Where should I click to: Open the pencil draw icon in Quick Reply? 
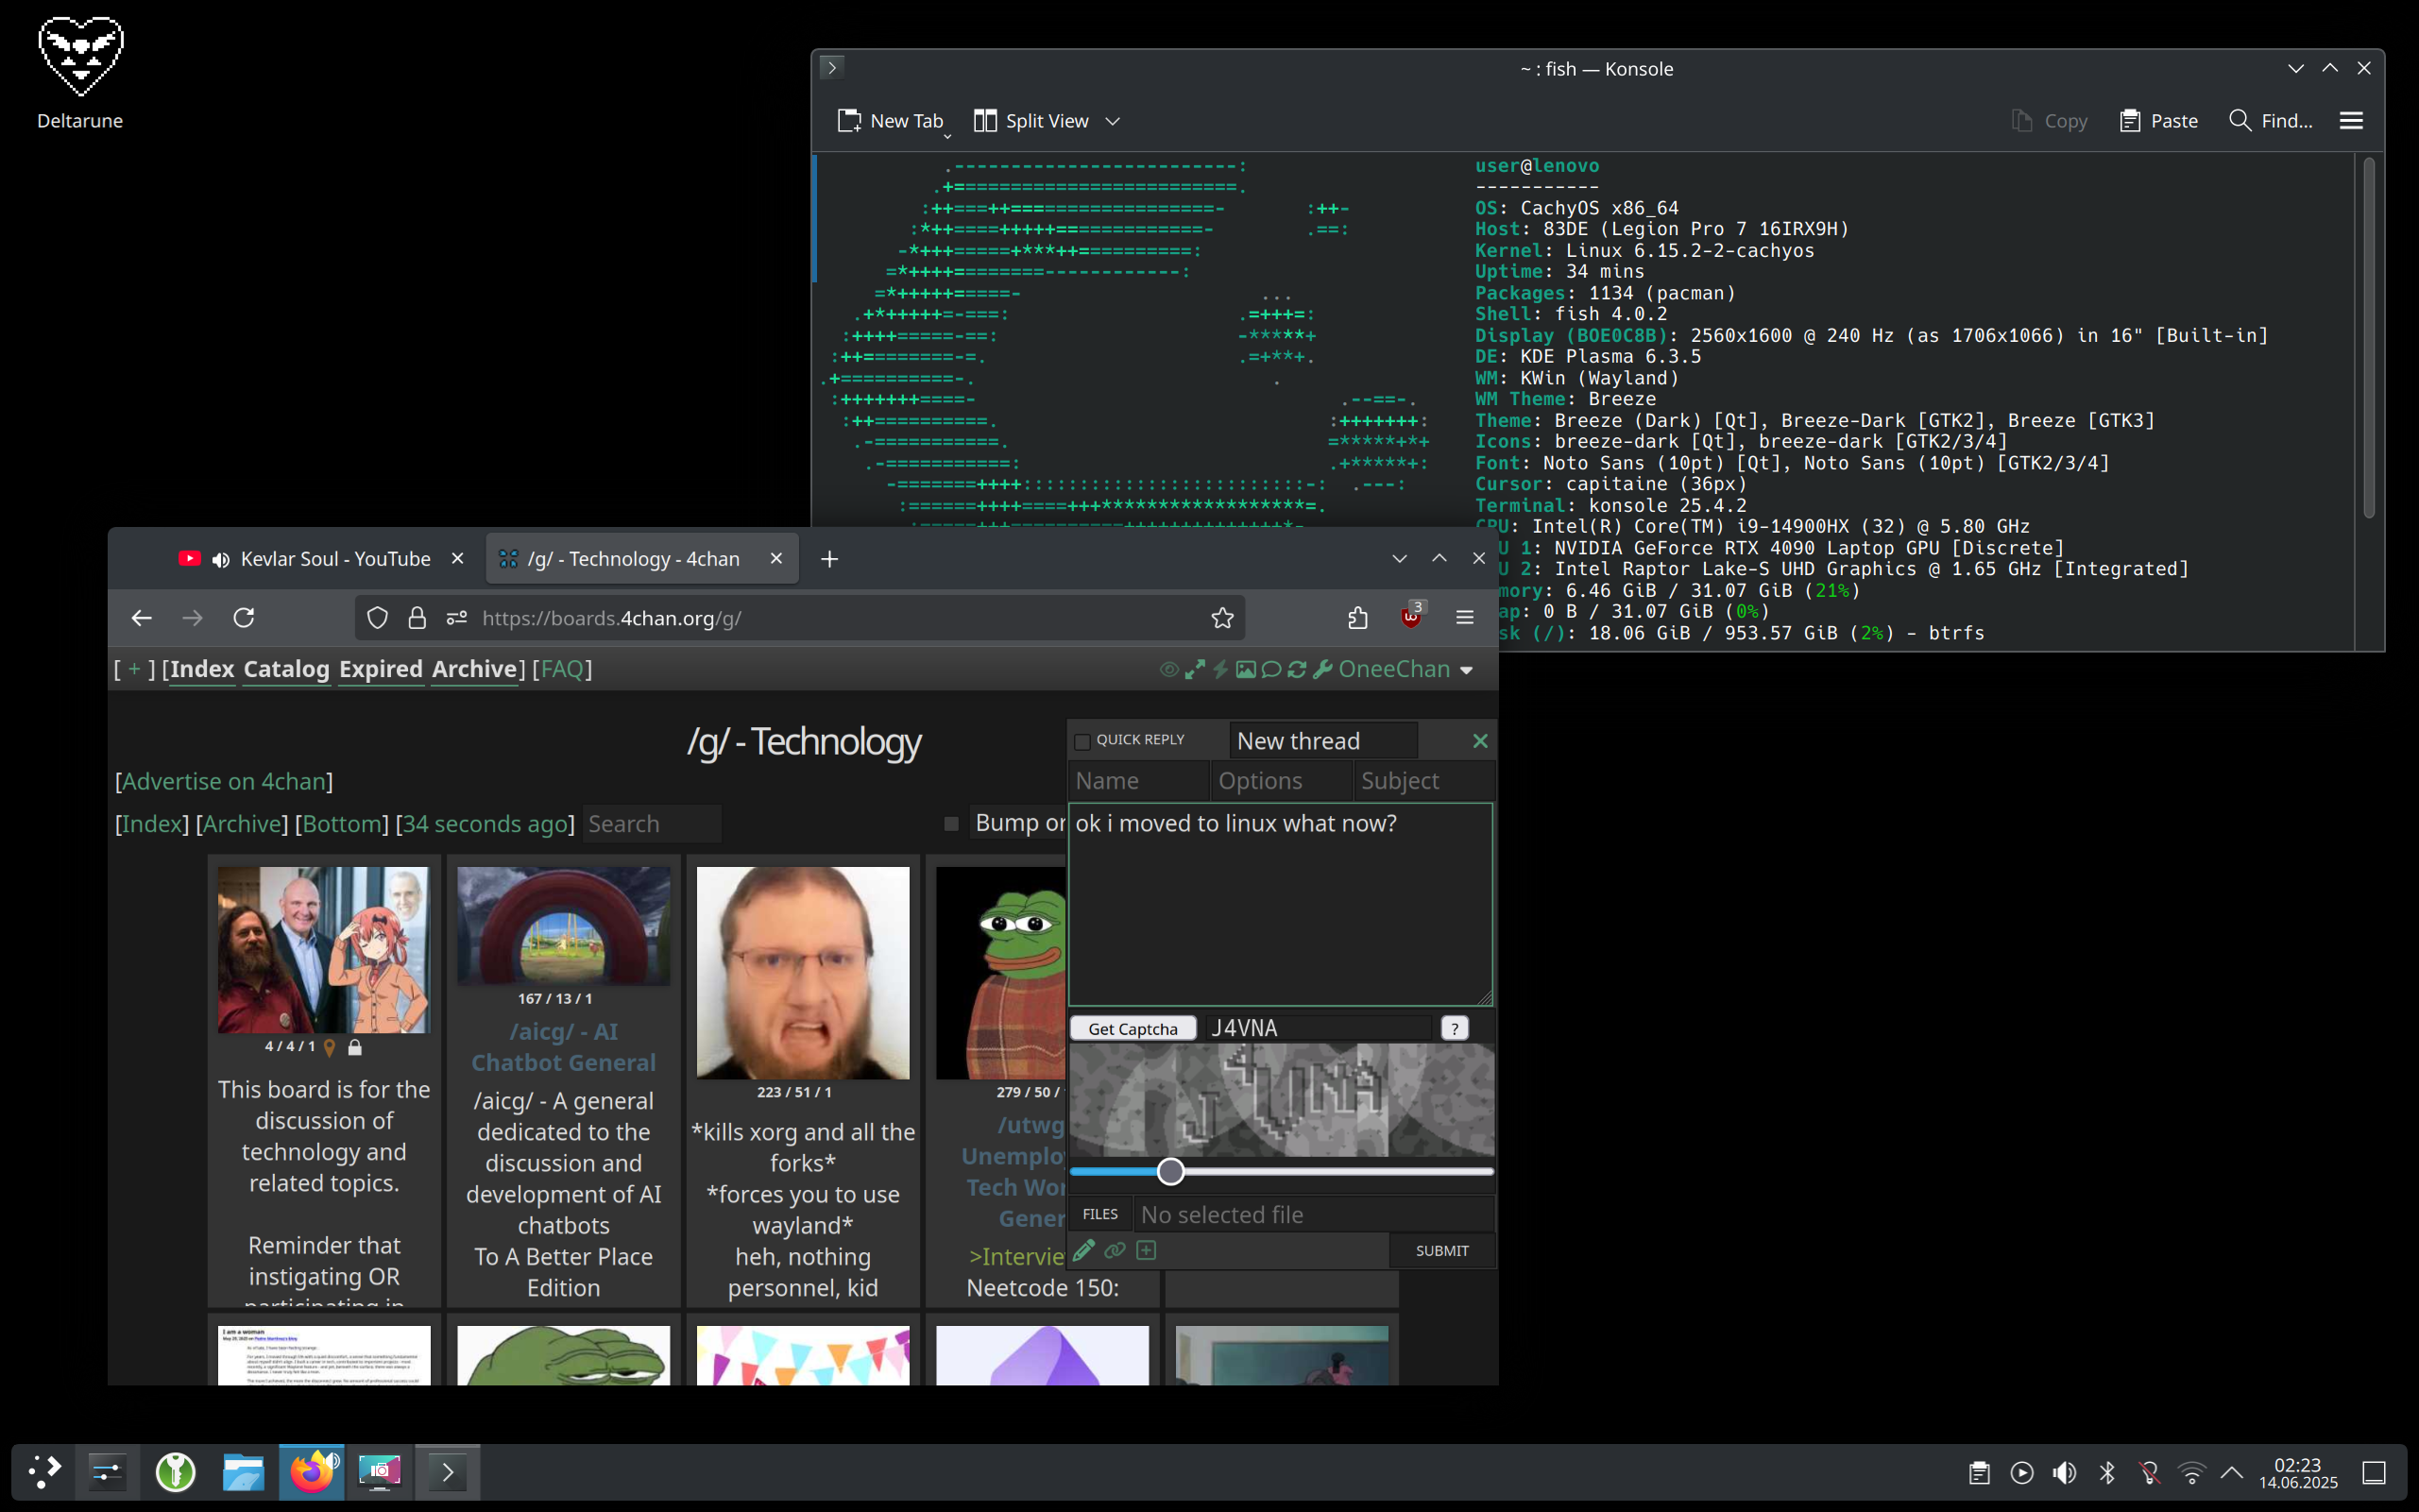click(1084, 1250)
